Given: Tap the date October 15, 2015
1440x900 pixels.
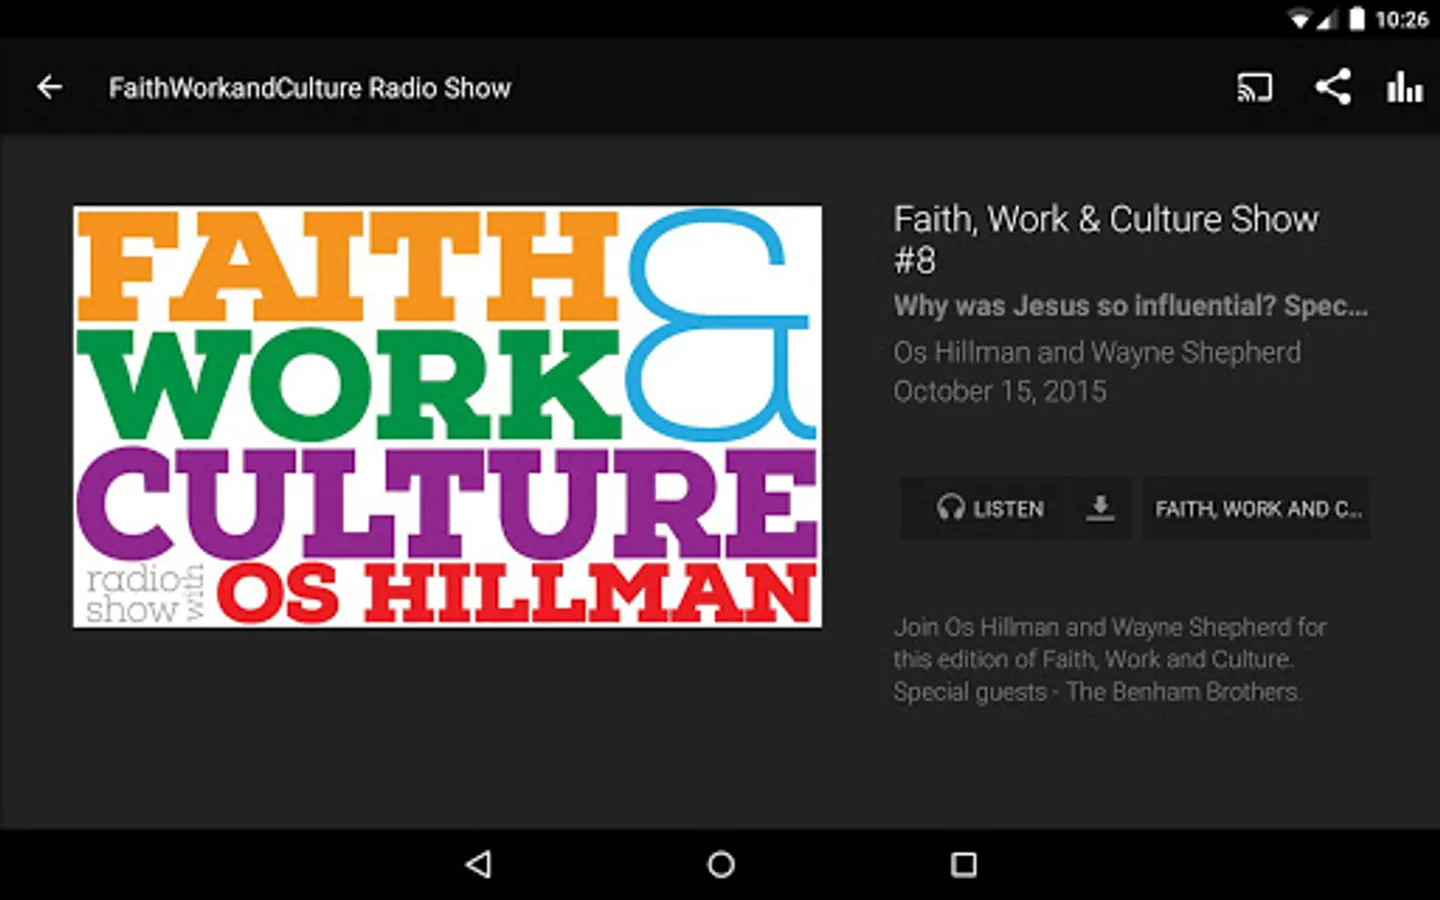Looking at the screenshot, I should 1000,391.
